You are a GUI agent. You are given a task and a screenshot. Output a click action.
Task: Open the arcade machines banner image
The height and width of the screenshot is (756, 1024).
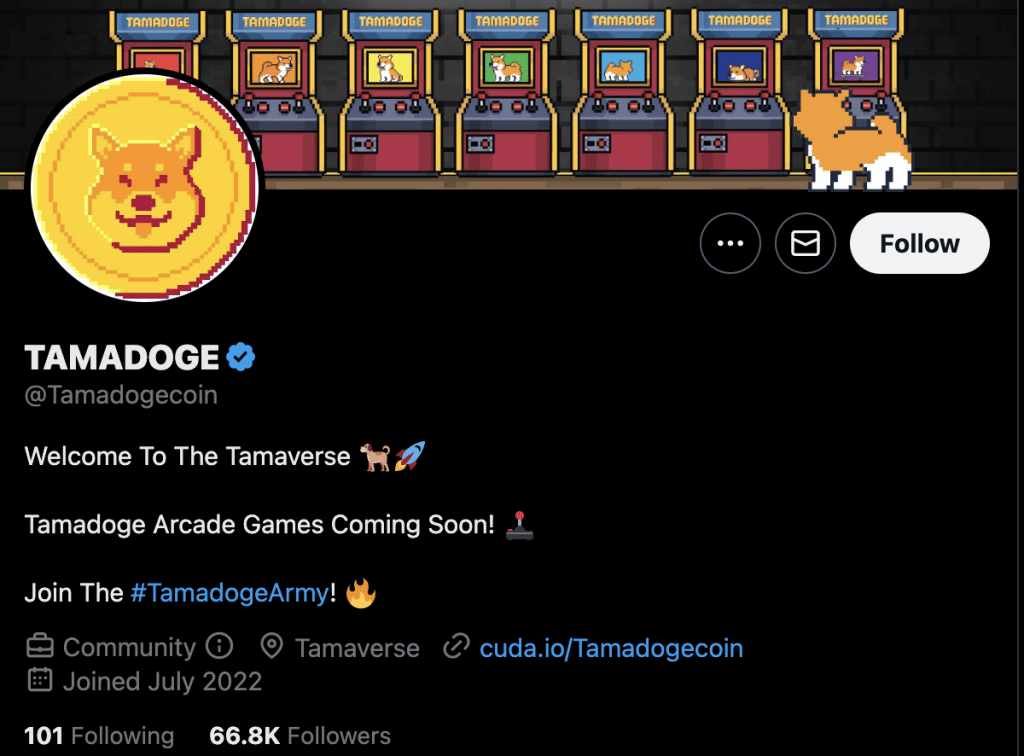pyautogui.click(x=512, y=95)
